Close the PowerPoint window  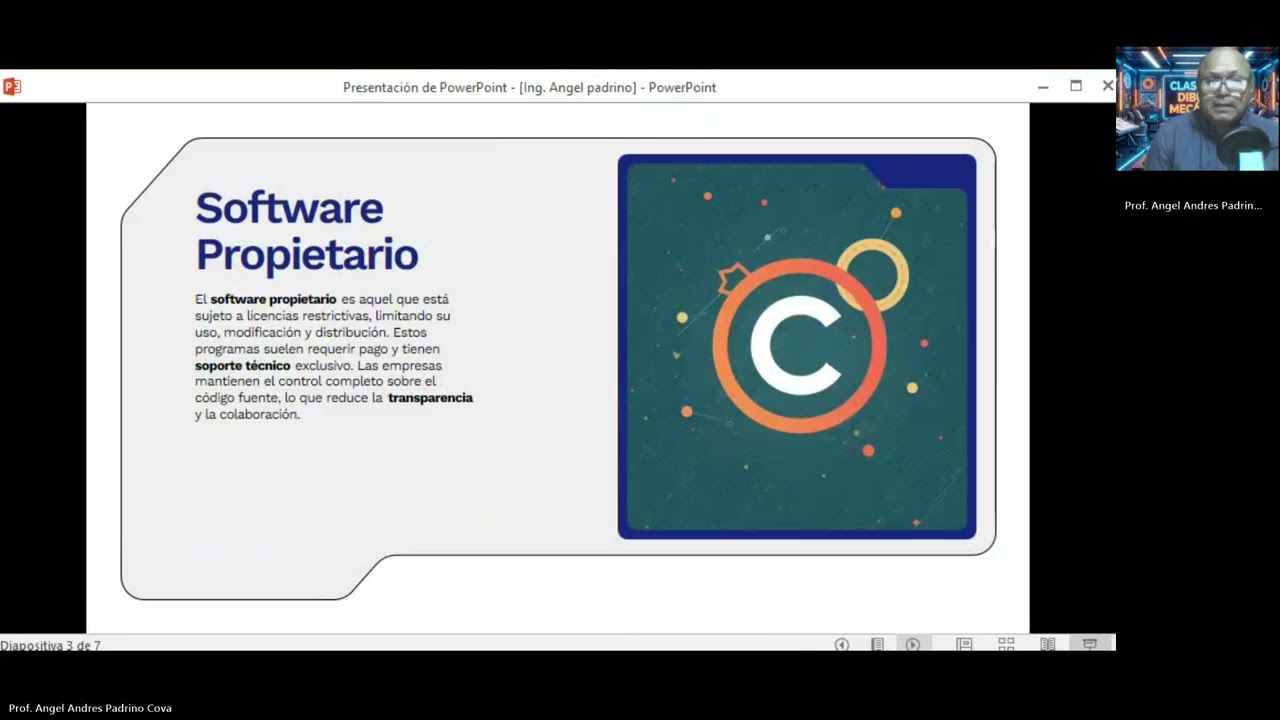[x=1108, y=86]
